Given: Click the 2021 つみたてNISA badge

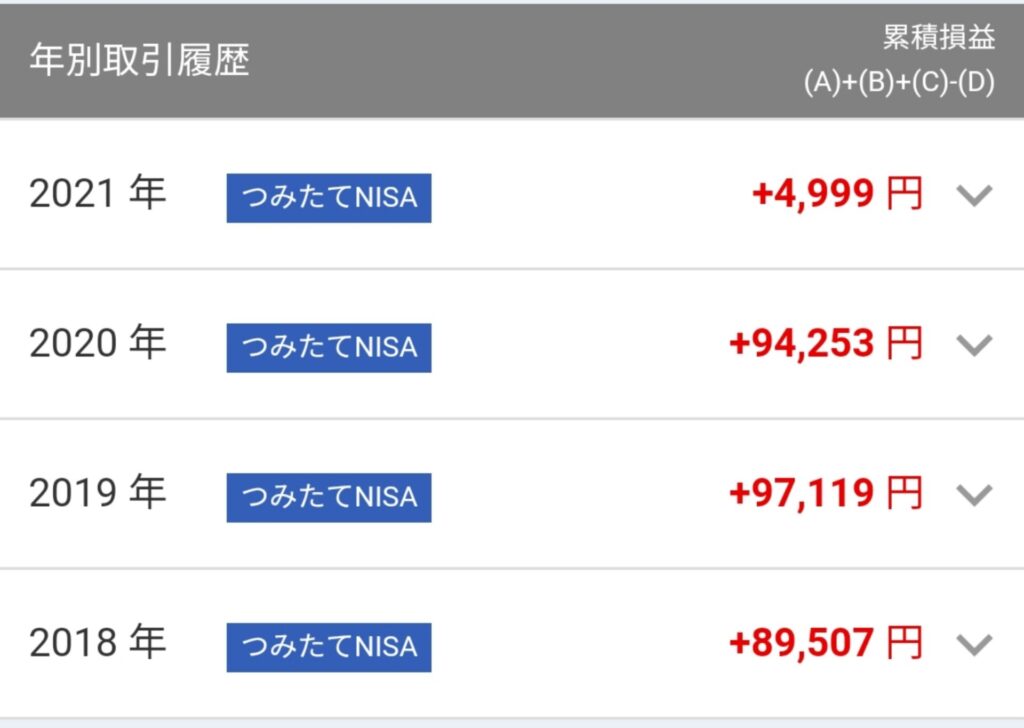Looking at the screenshot, I should 328,198.
